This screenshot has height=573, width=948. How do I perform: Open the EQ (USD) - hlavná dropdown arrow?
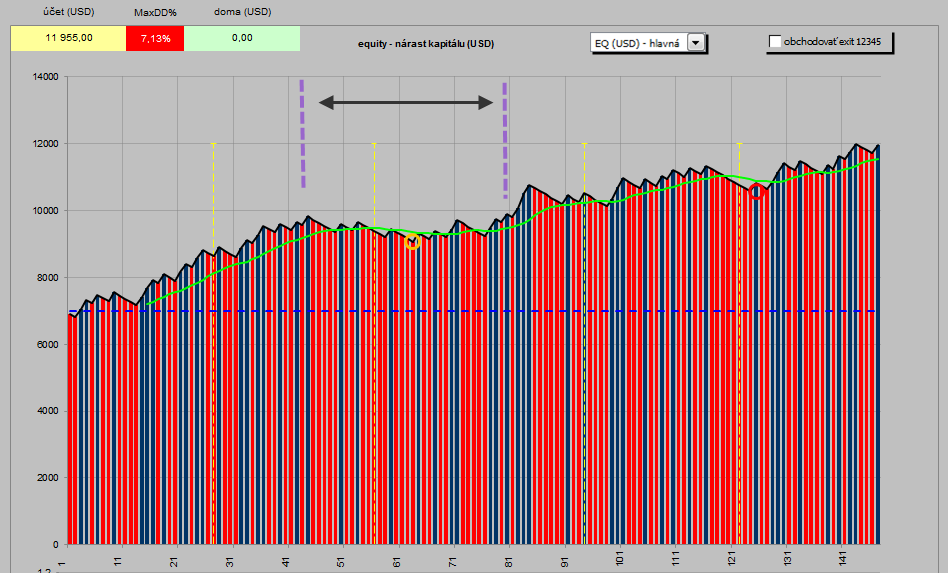tap(696, 43)
